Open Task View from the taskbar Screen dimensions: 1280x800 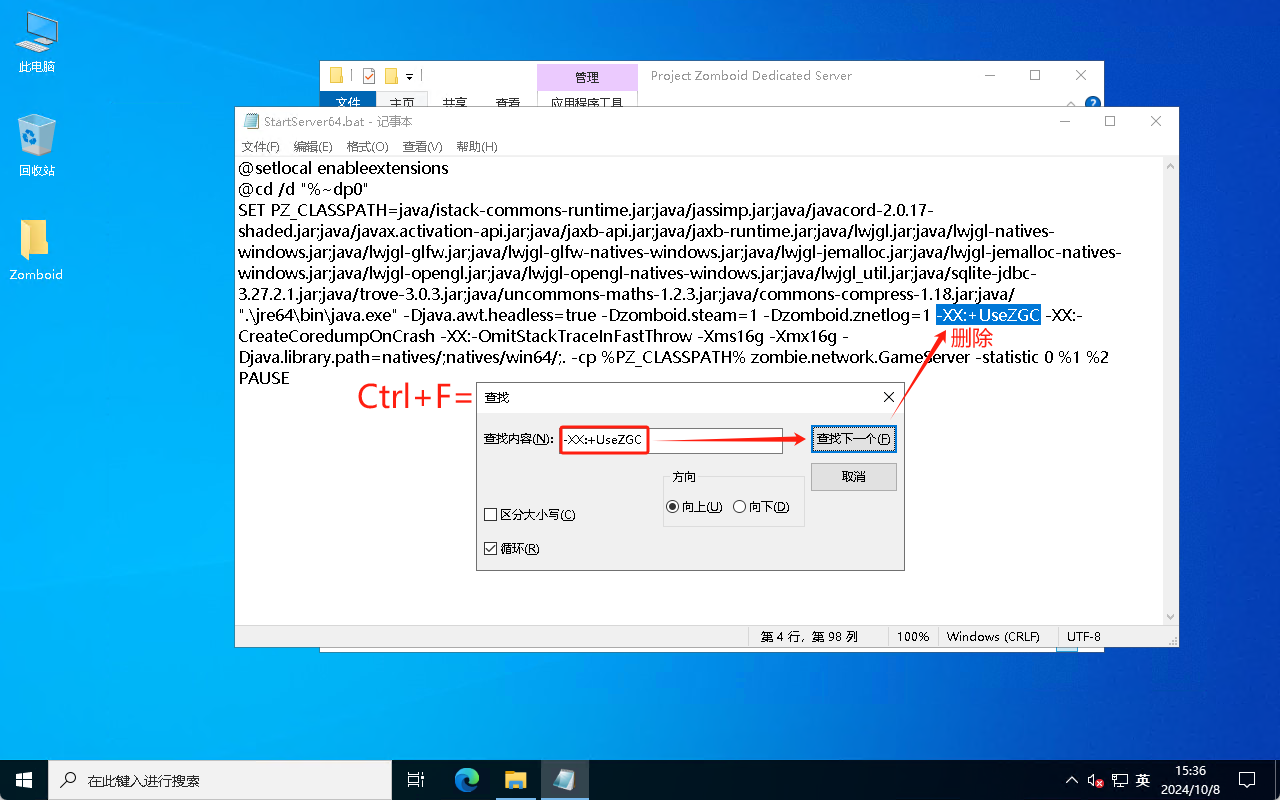click(x=417, y=780)
